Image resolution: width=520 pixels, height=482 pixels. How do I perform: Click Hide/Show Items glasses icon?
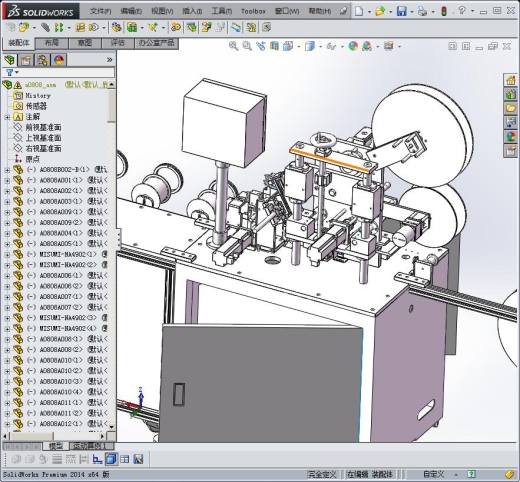(x=331, y=46)
